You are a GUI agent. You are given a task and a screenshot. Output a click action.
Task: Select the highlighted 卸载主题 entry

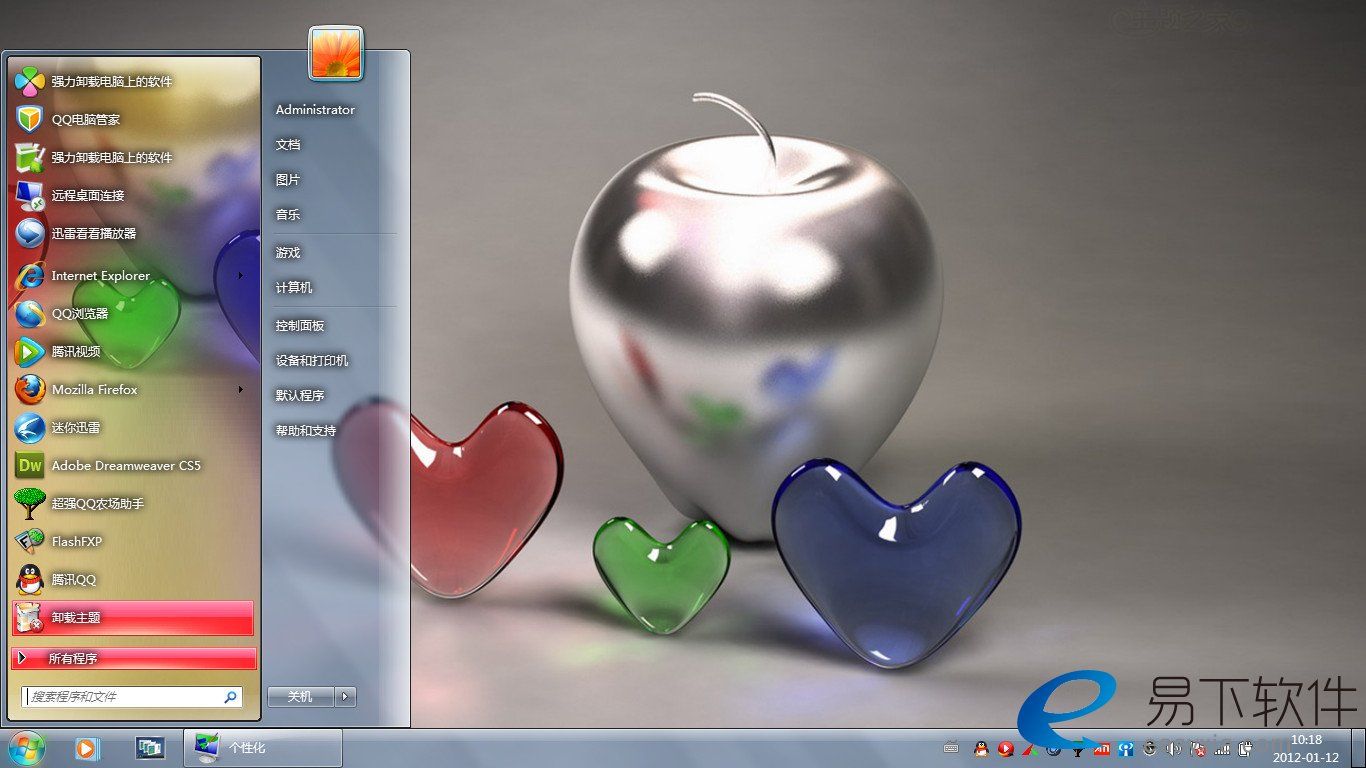132,617
